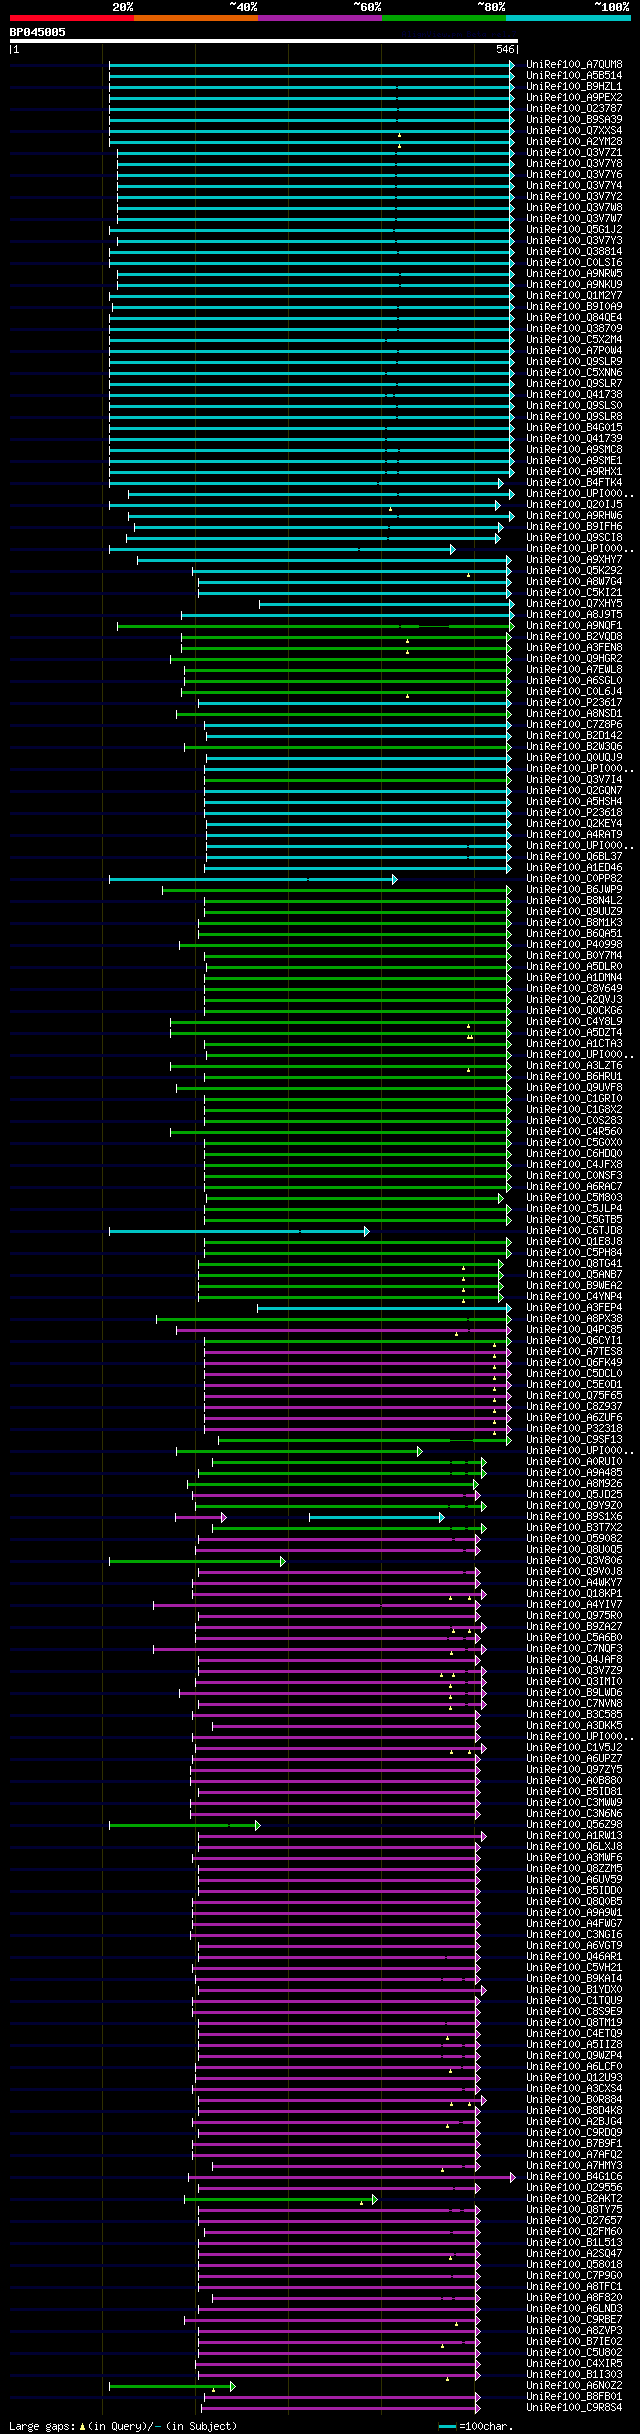Select hit UniRef100_C5XNN6

pyautogui.click(x=574, y=373)
